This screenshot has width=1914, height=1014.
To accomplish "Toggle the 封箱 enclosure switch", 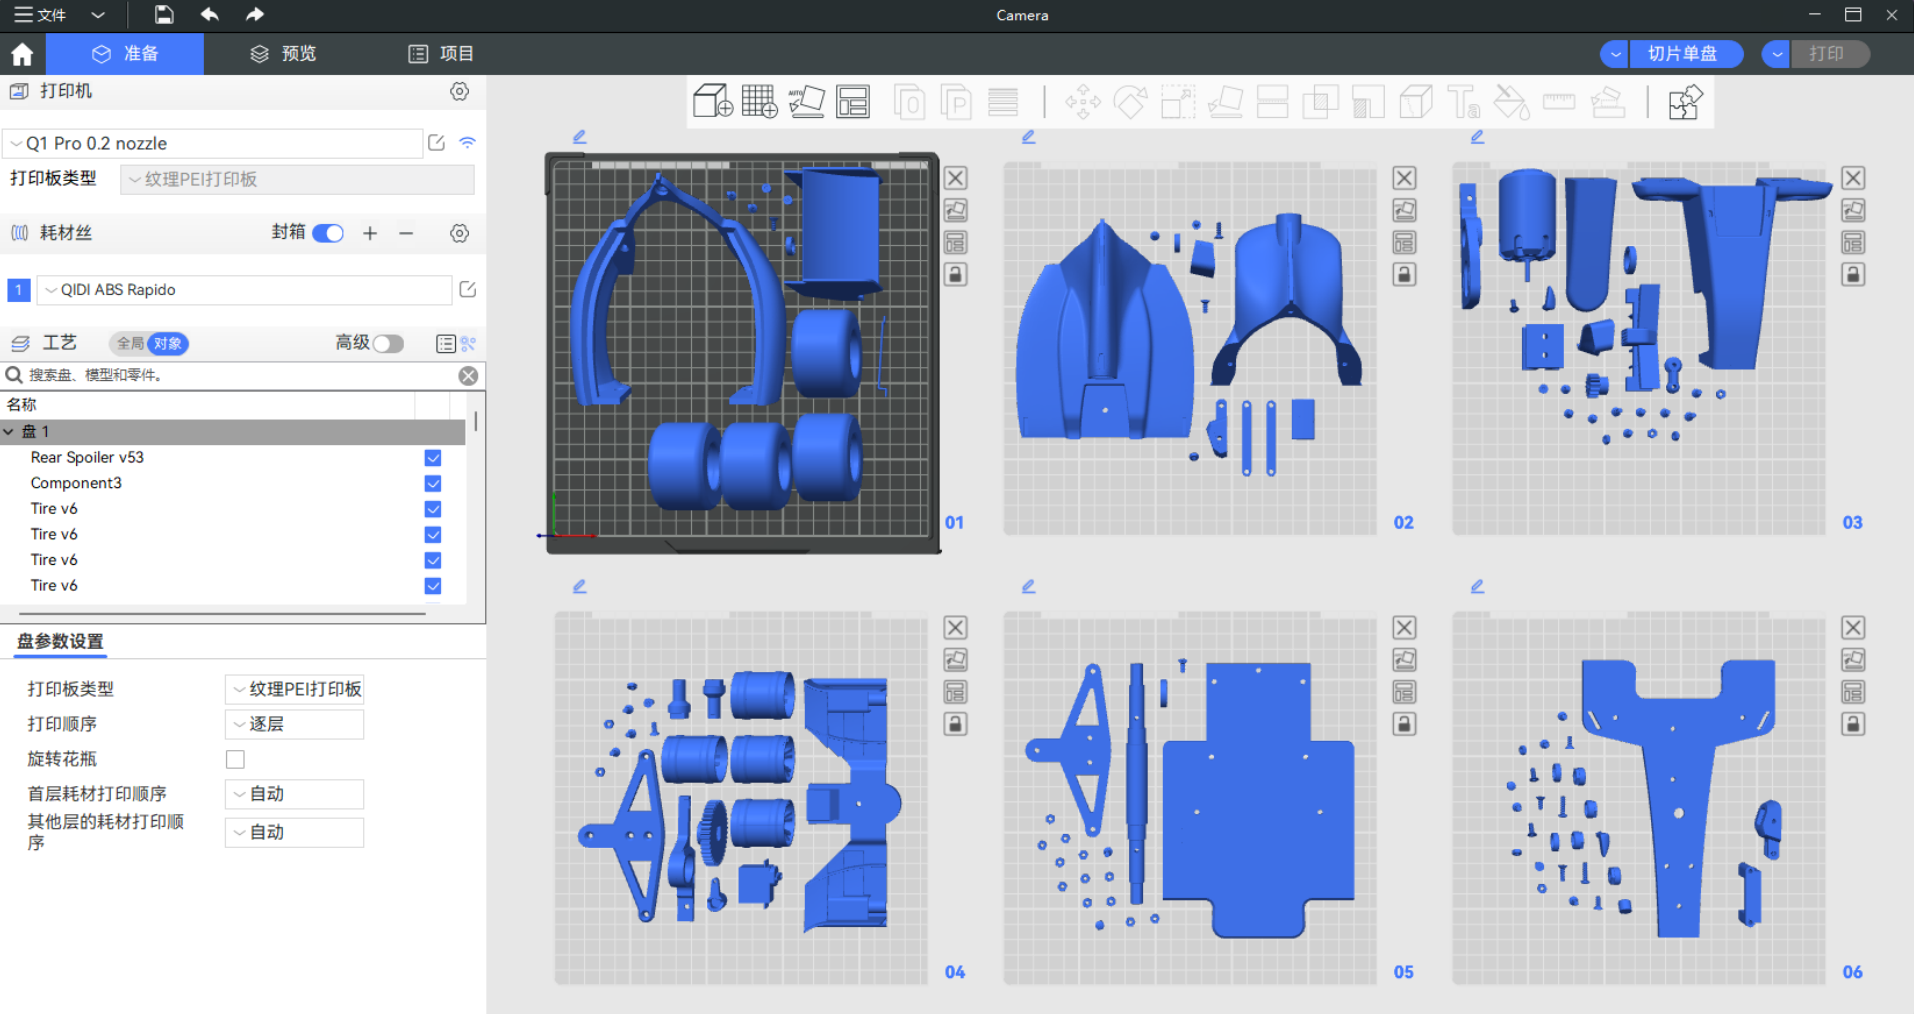I will point(328,233).
